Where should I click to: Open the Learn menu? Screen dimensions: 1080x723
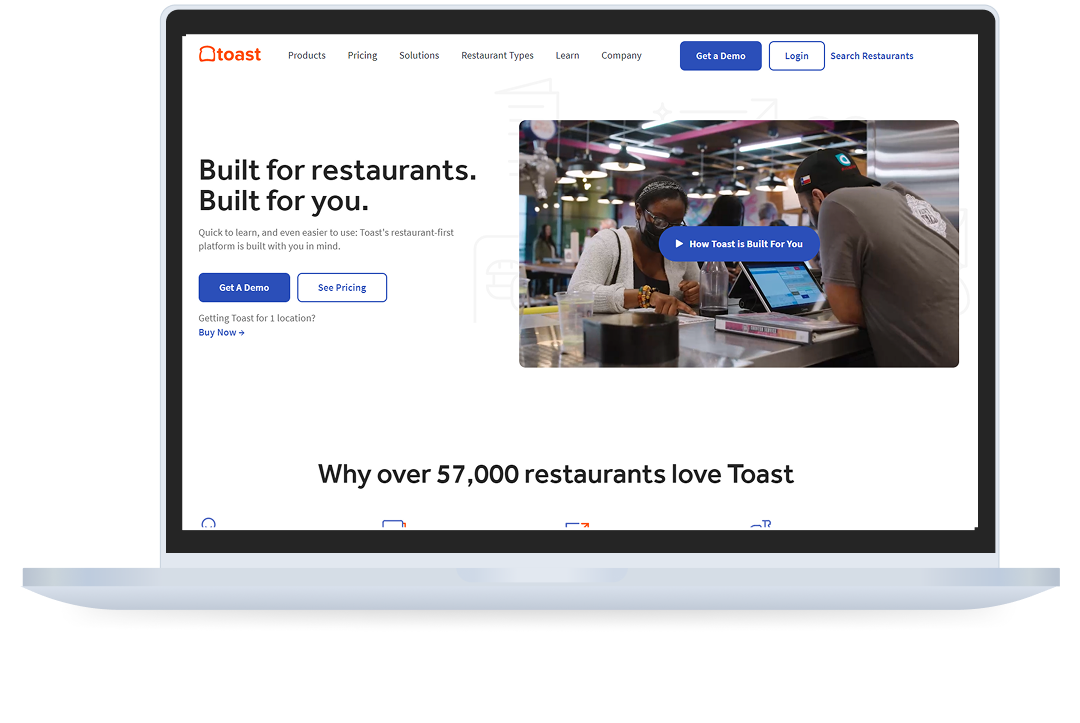point(568,56)
